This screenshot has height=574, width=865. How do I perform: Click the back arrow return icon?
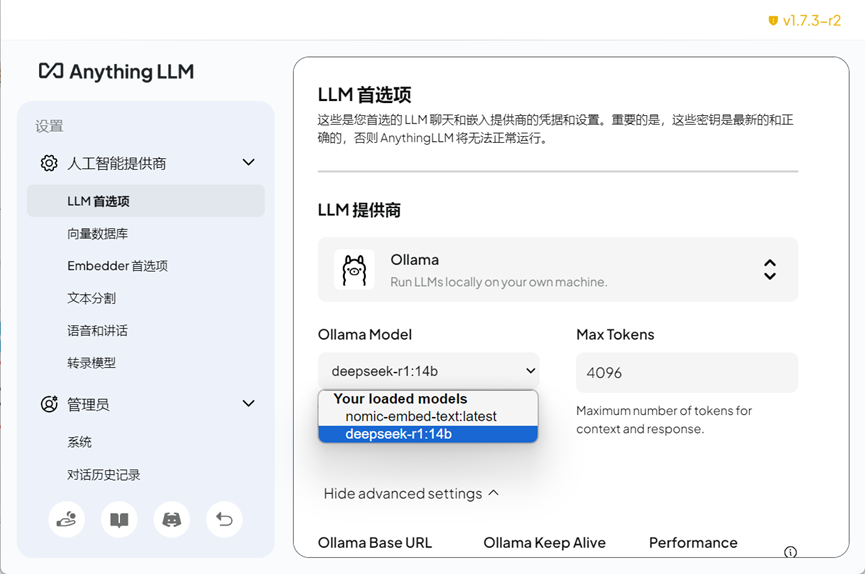pos(224,519)
